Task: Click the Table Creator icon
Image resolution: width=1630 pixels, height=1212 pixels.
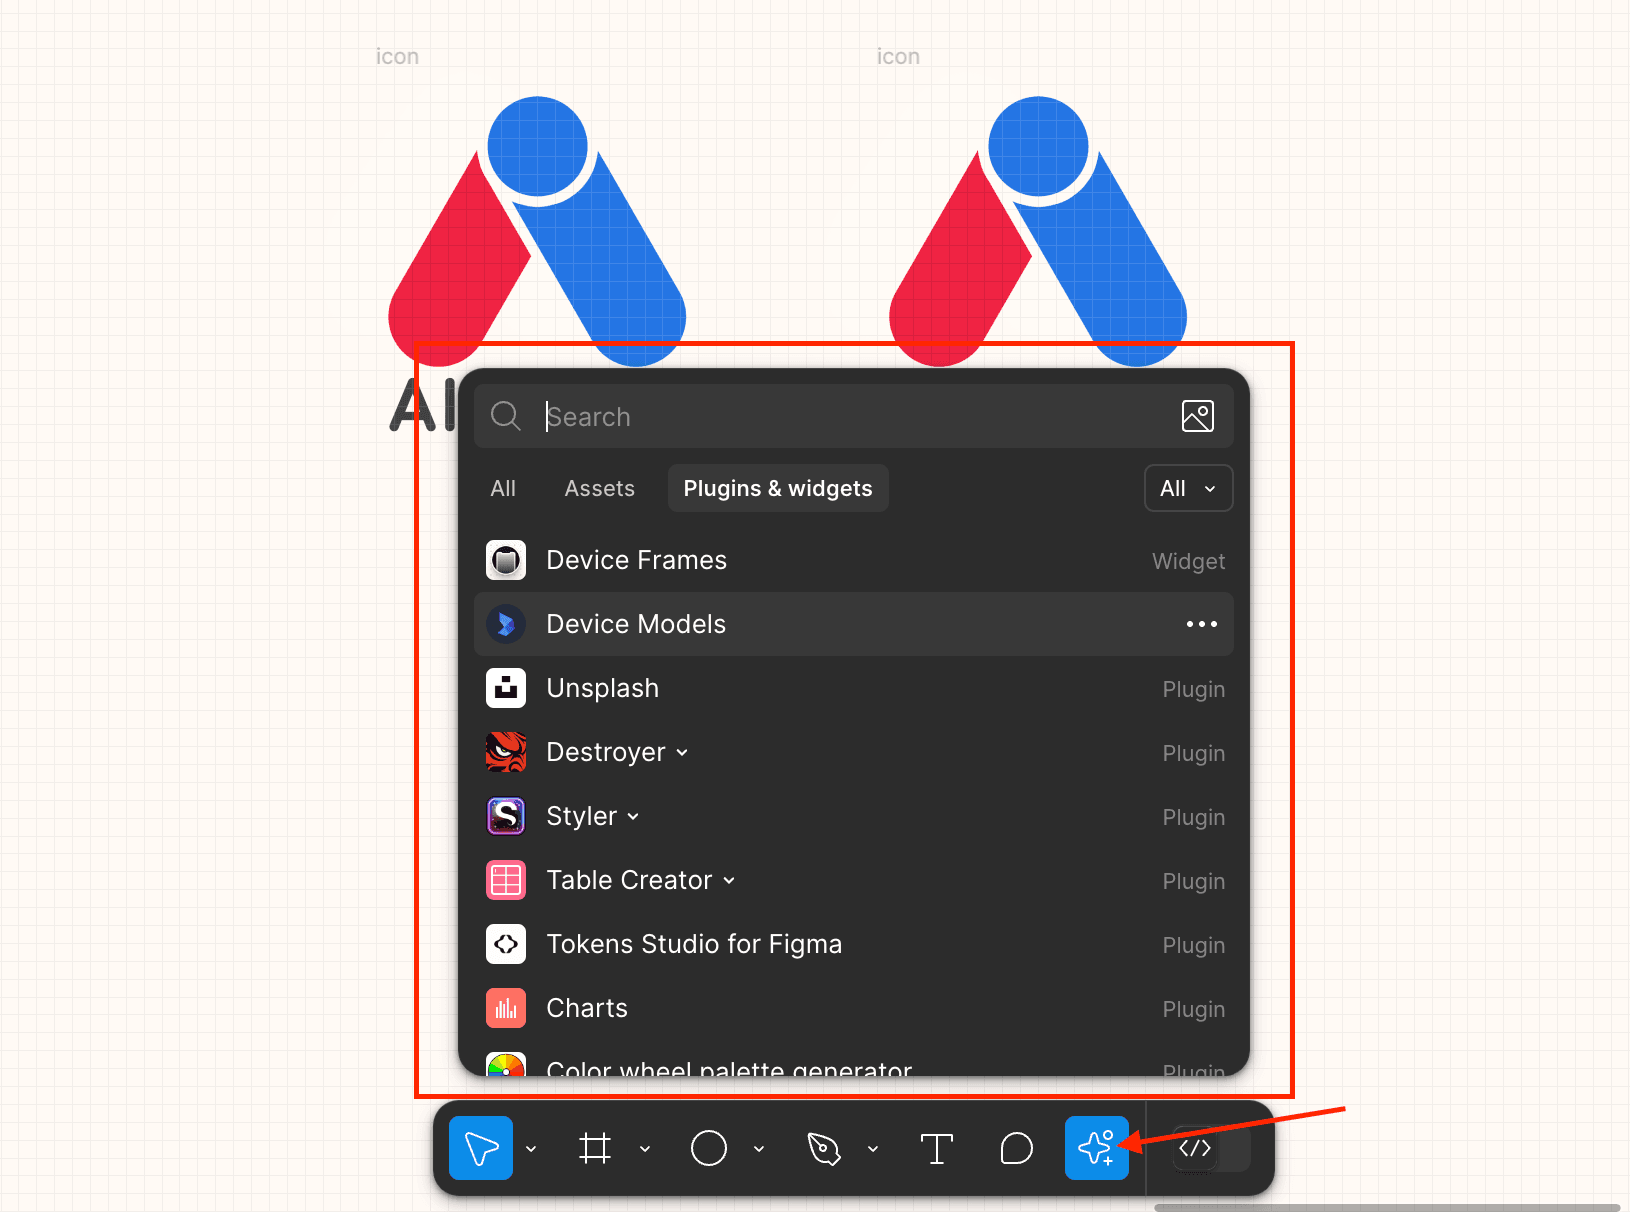Action: coord(506,880)
